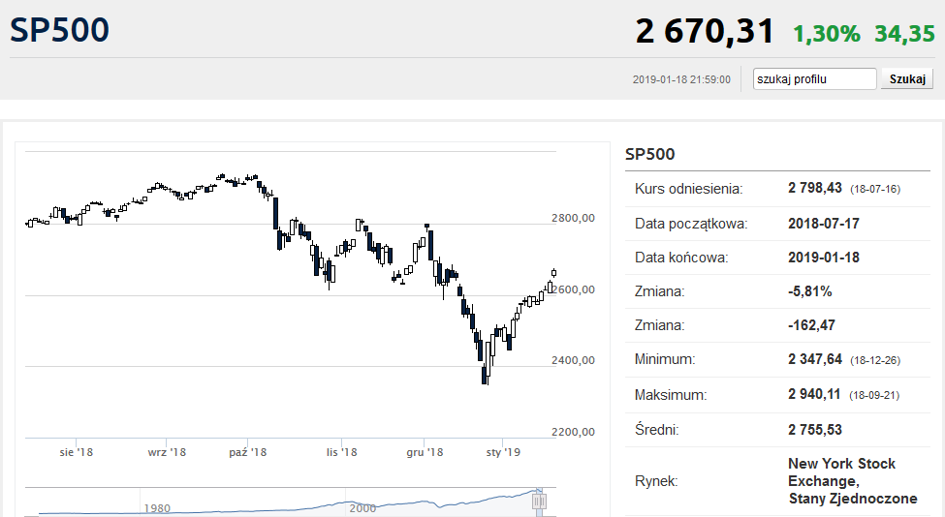The height and width of the screenshot is (517, 945).
Task: Click the 'Data początkowa' date 2018-07-17
Action: point(823,224)
